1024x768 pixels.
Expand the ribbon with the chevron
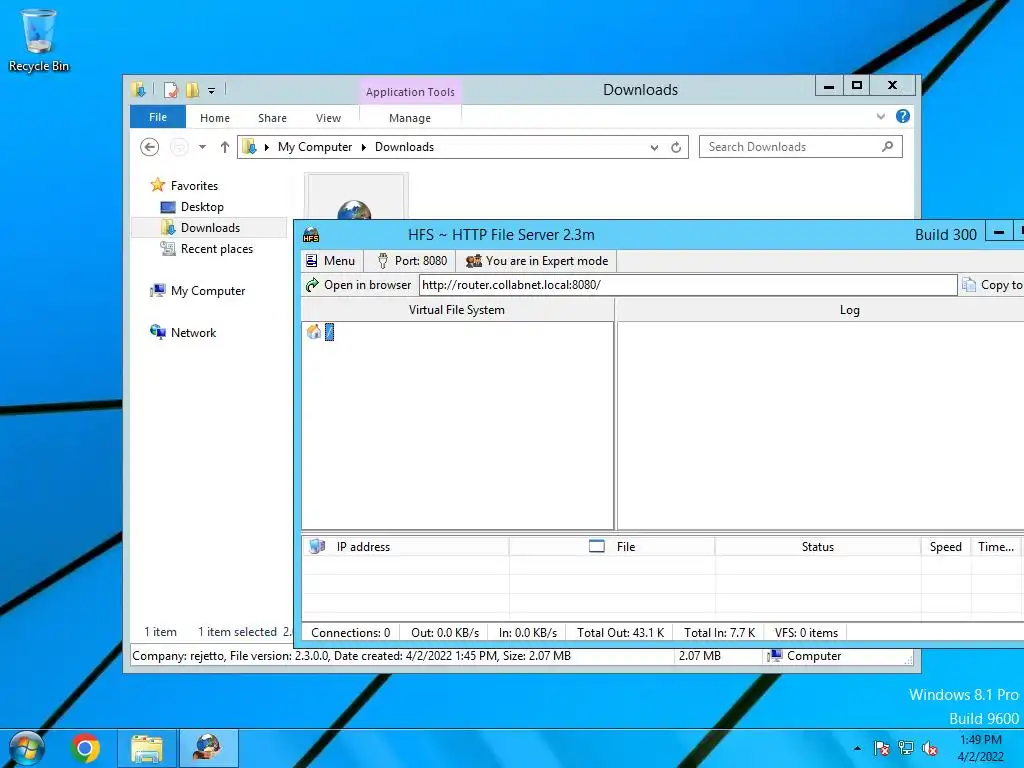pyautogui.click(x=881, y=116)
